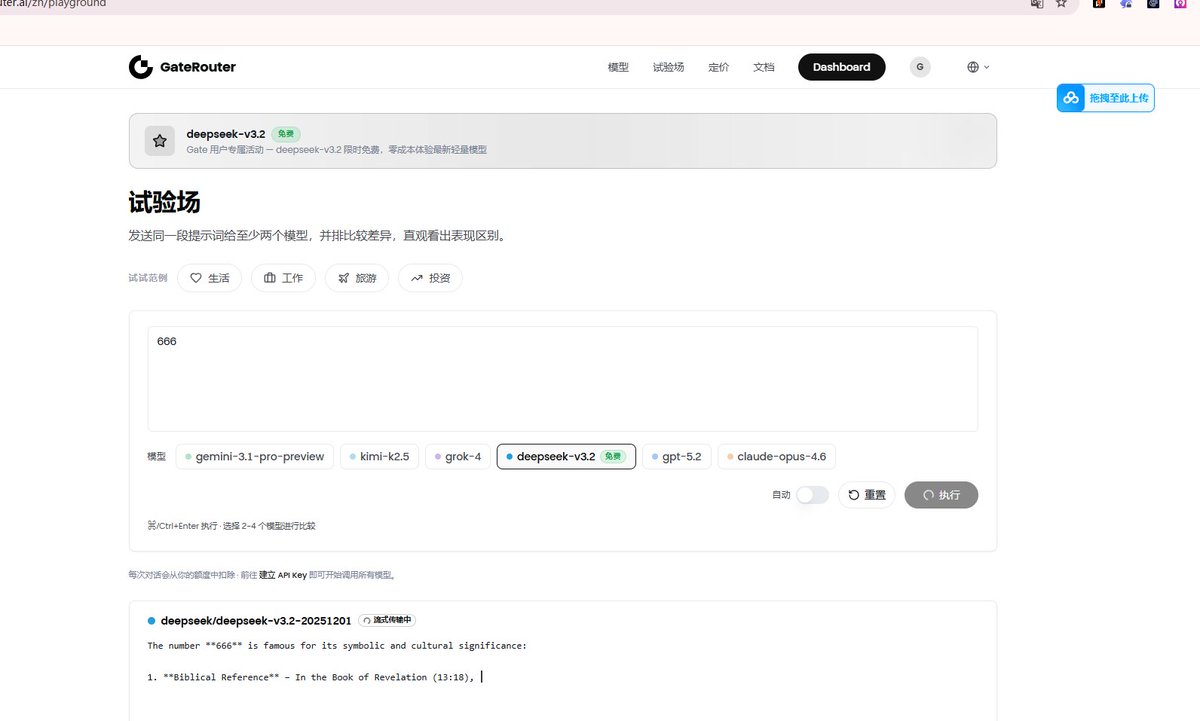Image resolution: width=1200 pixels, height=721 pixels.
Task: Click the deepseek/deepseek-v3.2-20251201 result heading
Action: (256, 621)
